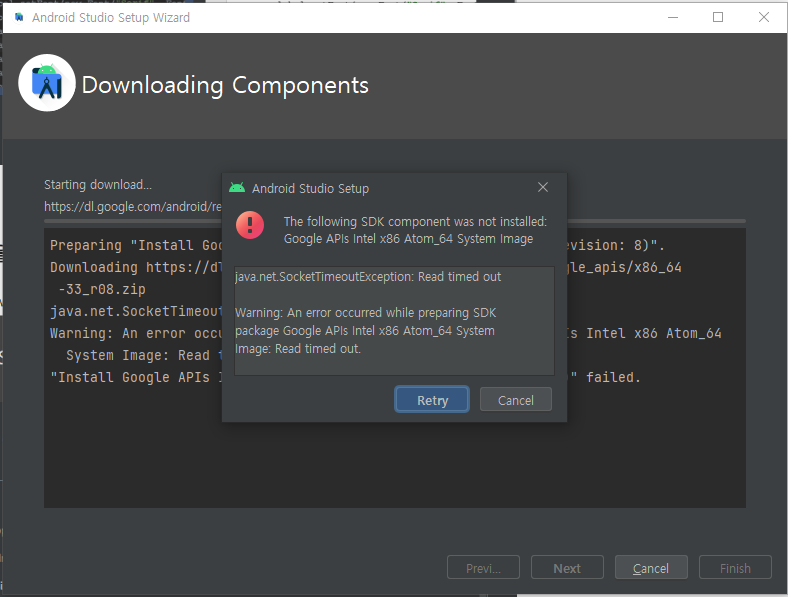788x597 pixels.
Task: Click the "s Intel x86 Atom_64" log text
Action: 645,333
